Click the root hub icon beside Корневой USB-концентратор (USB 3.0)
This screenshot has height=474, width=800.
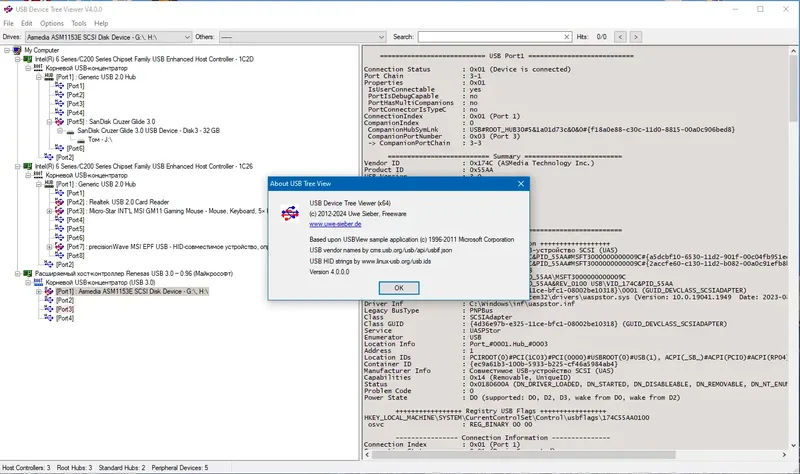38,282
